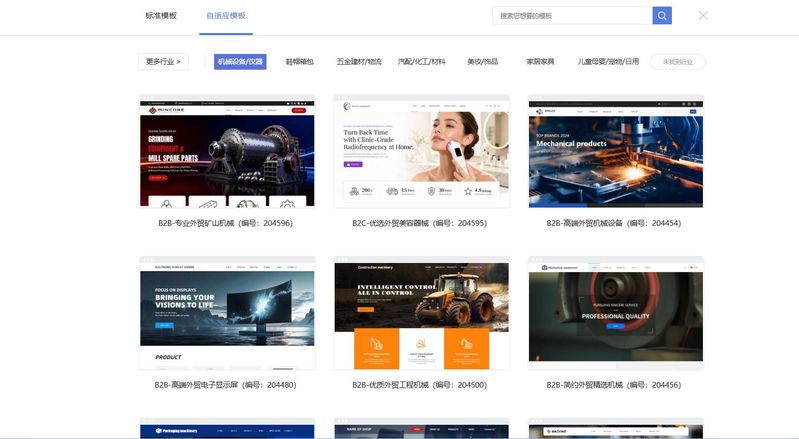Choose the 机械设备/仪器 category
Image resolution: width=799 pixels, height=439 pixels.
(240, 62)
